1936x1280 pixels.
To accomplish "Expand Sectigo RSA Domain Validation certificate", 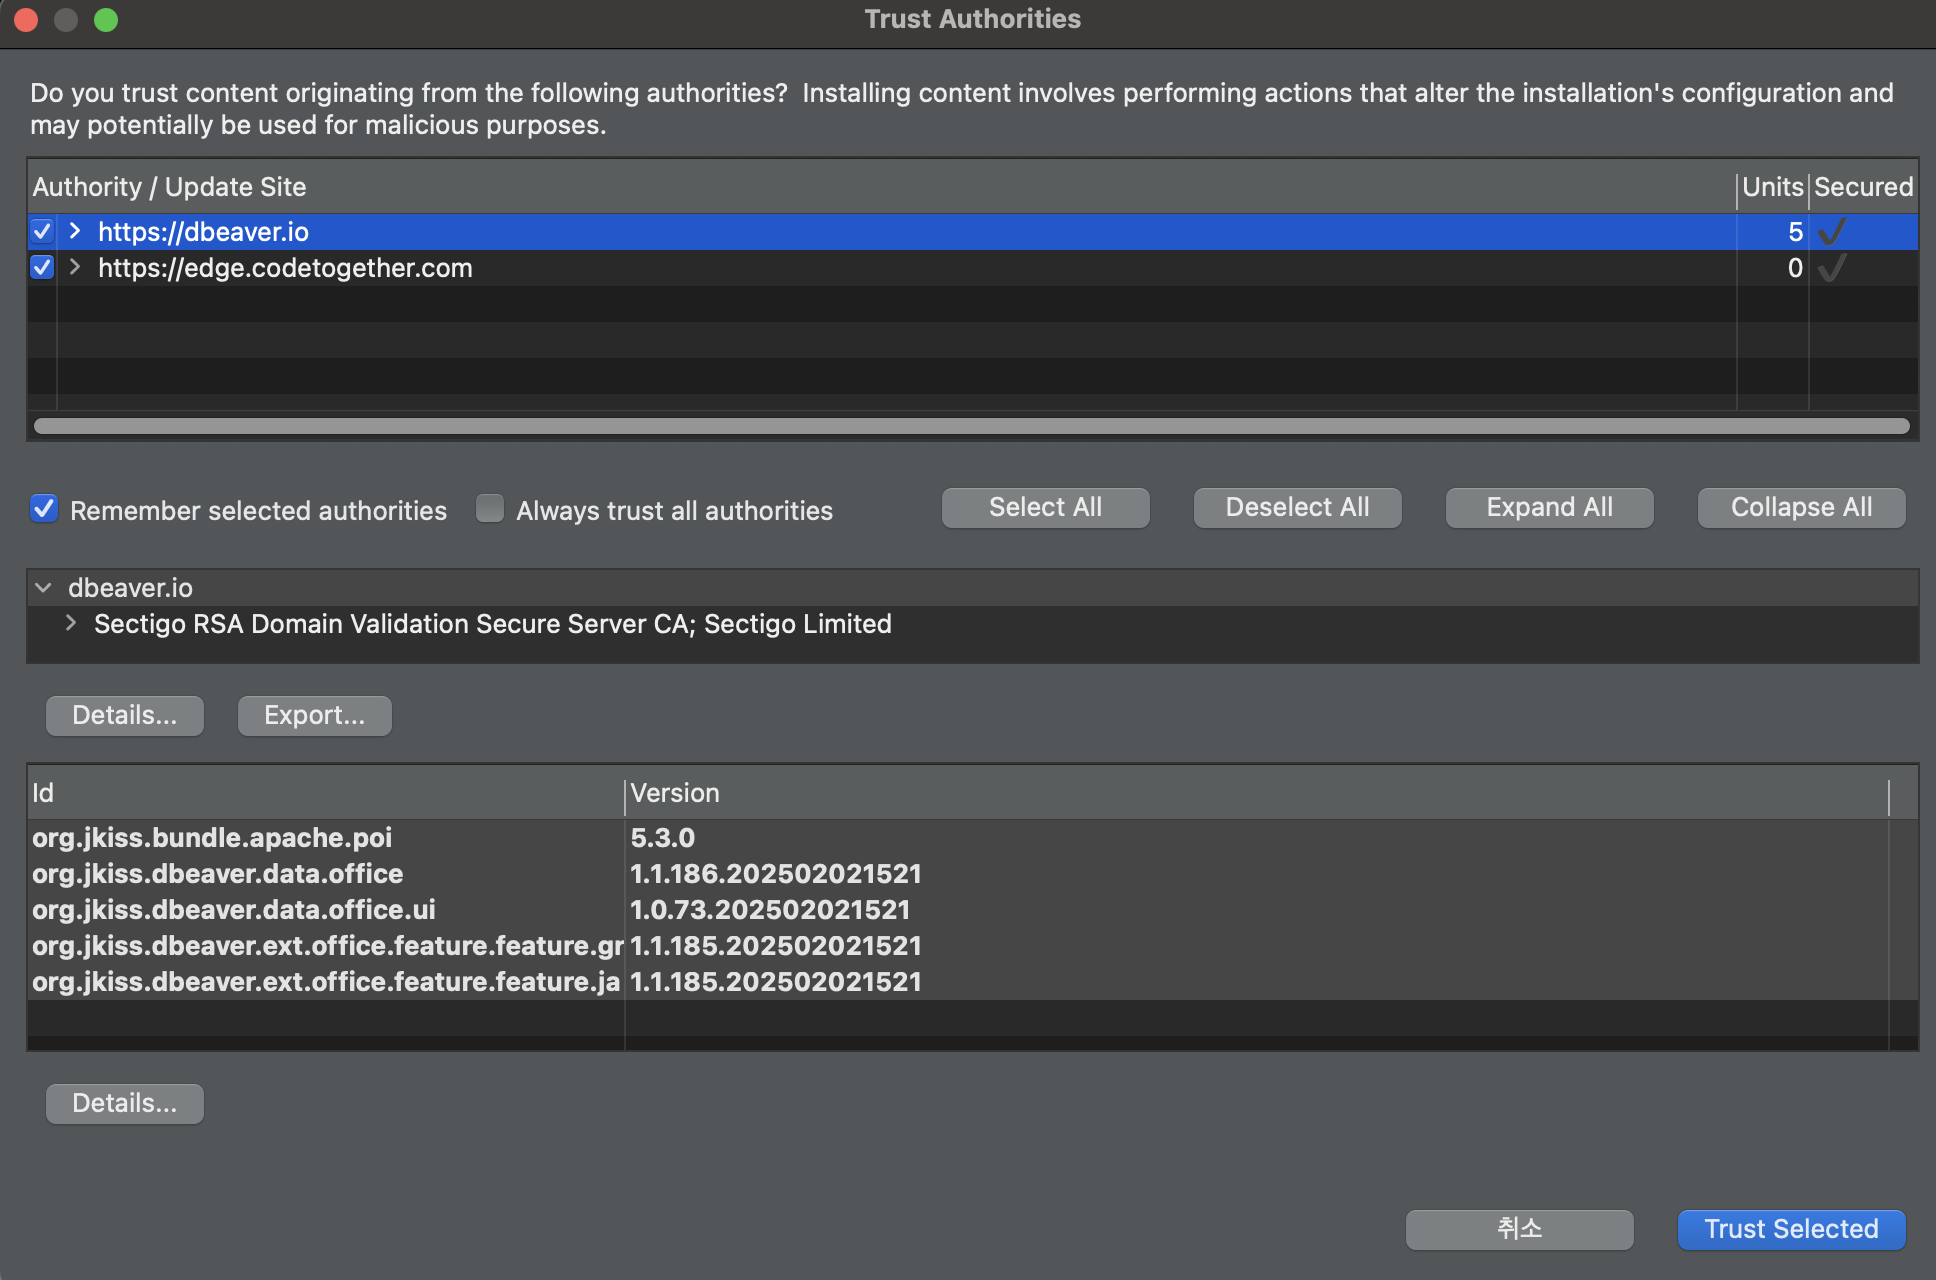I will point(71,624).
